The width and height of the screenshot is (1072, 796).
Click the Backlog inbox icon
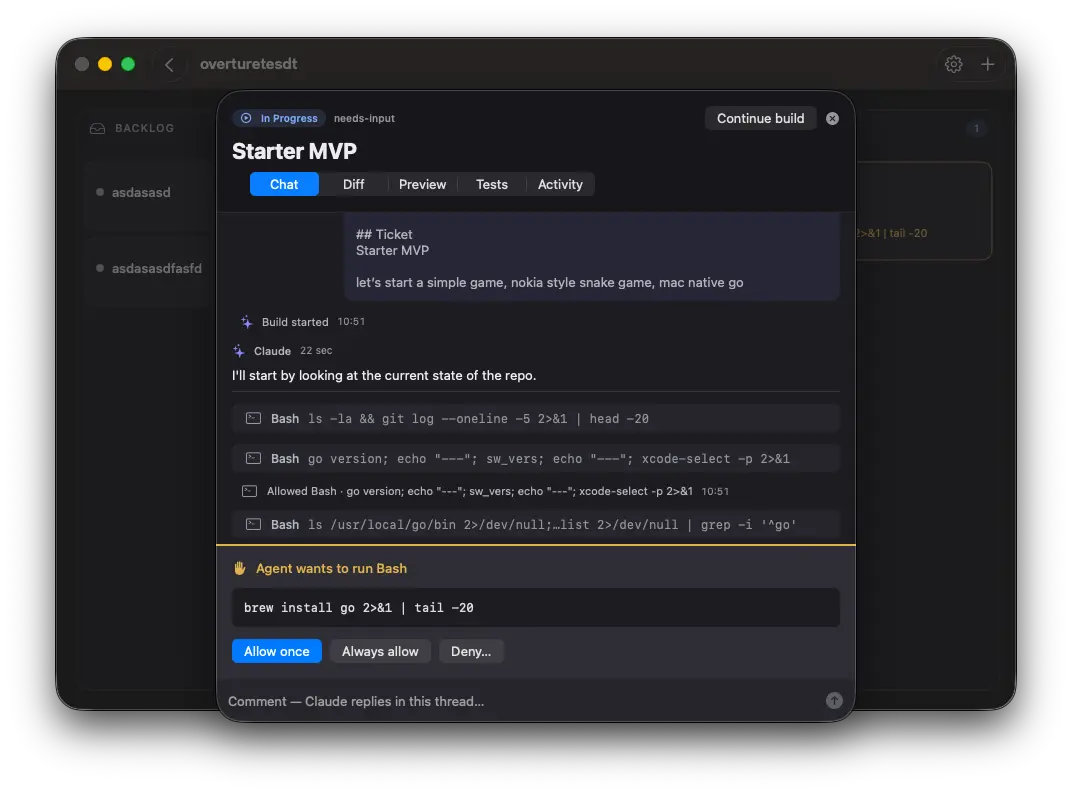pos(98,129)
